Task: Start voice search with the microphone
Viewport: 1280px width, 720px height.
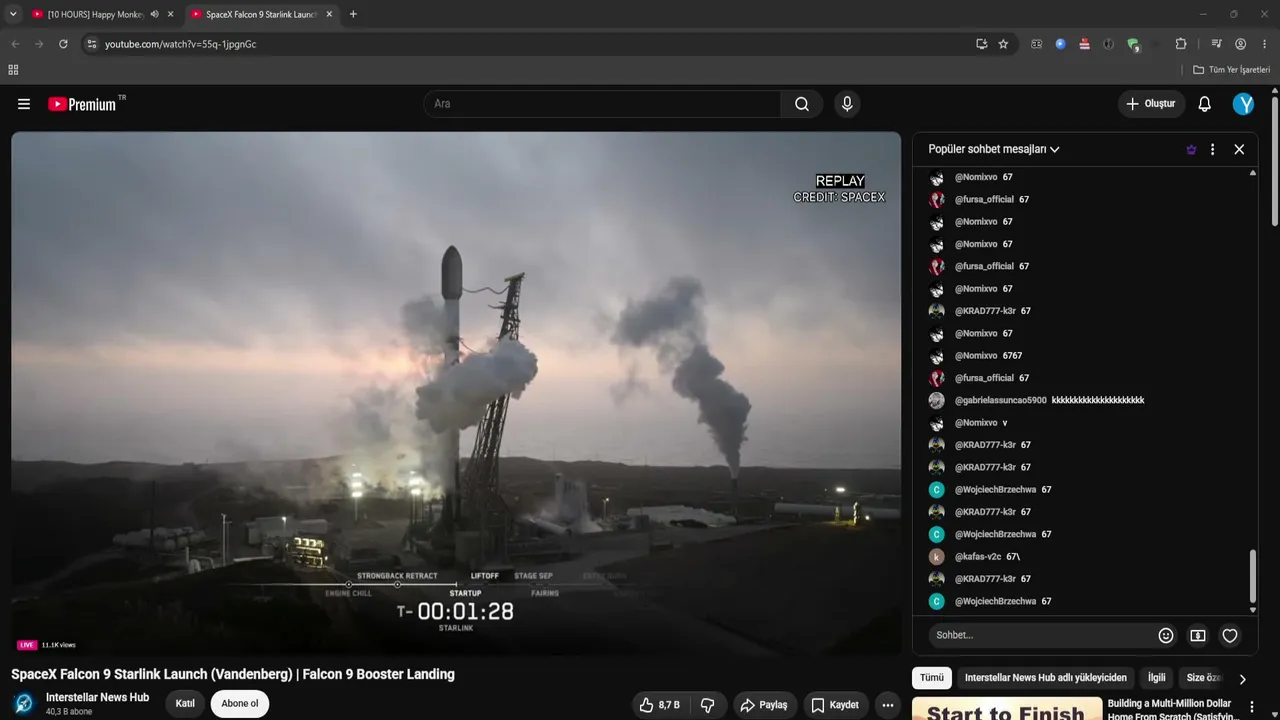Action: click(x=847, y=104)
